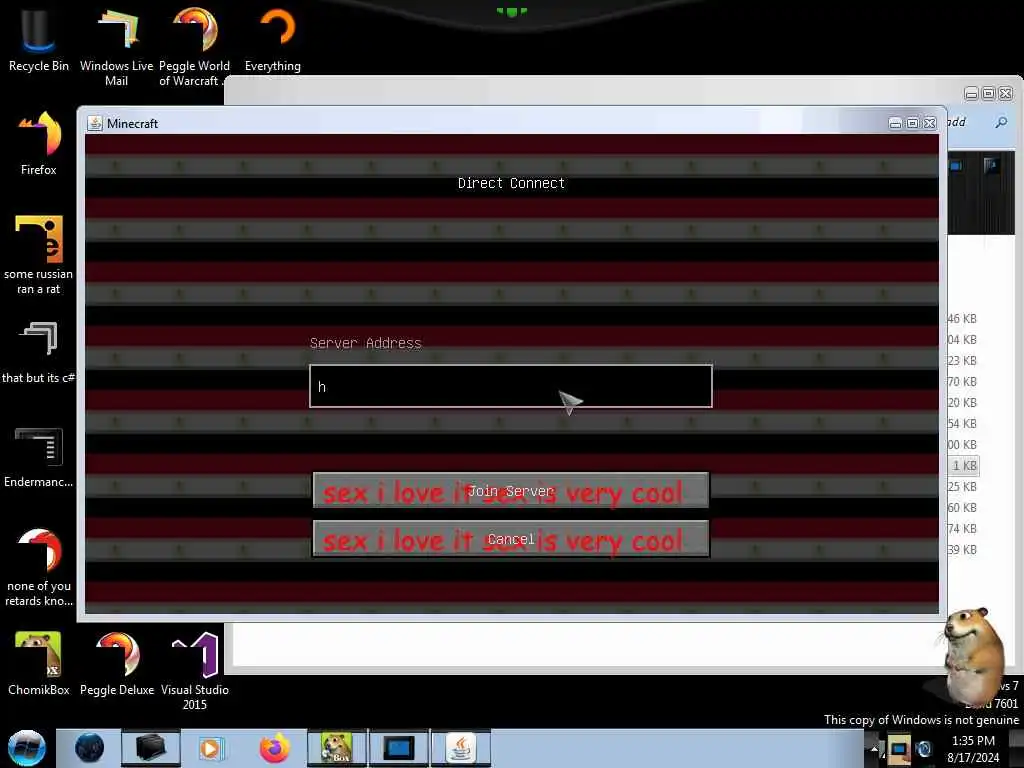Image resolution: width=1024 pixels, height=768 pixels.
Task: Open the monitor tray icon
Action: (899, 749)
